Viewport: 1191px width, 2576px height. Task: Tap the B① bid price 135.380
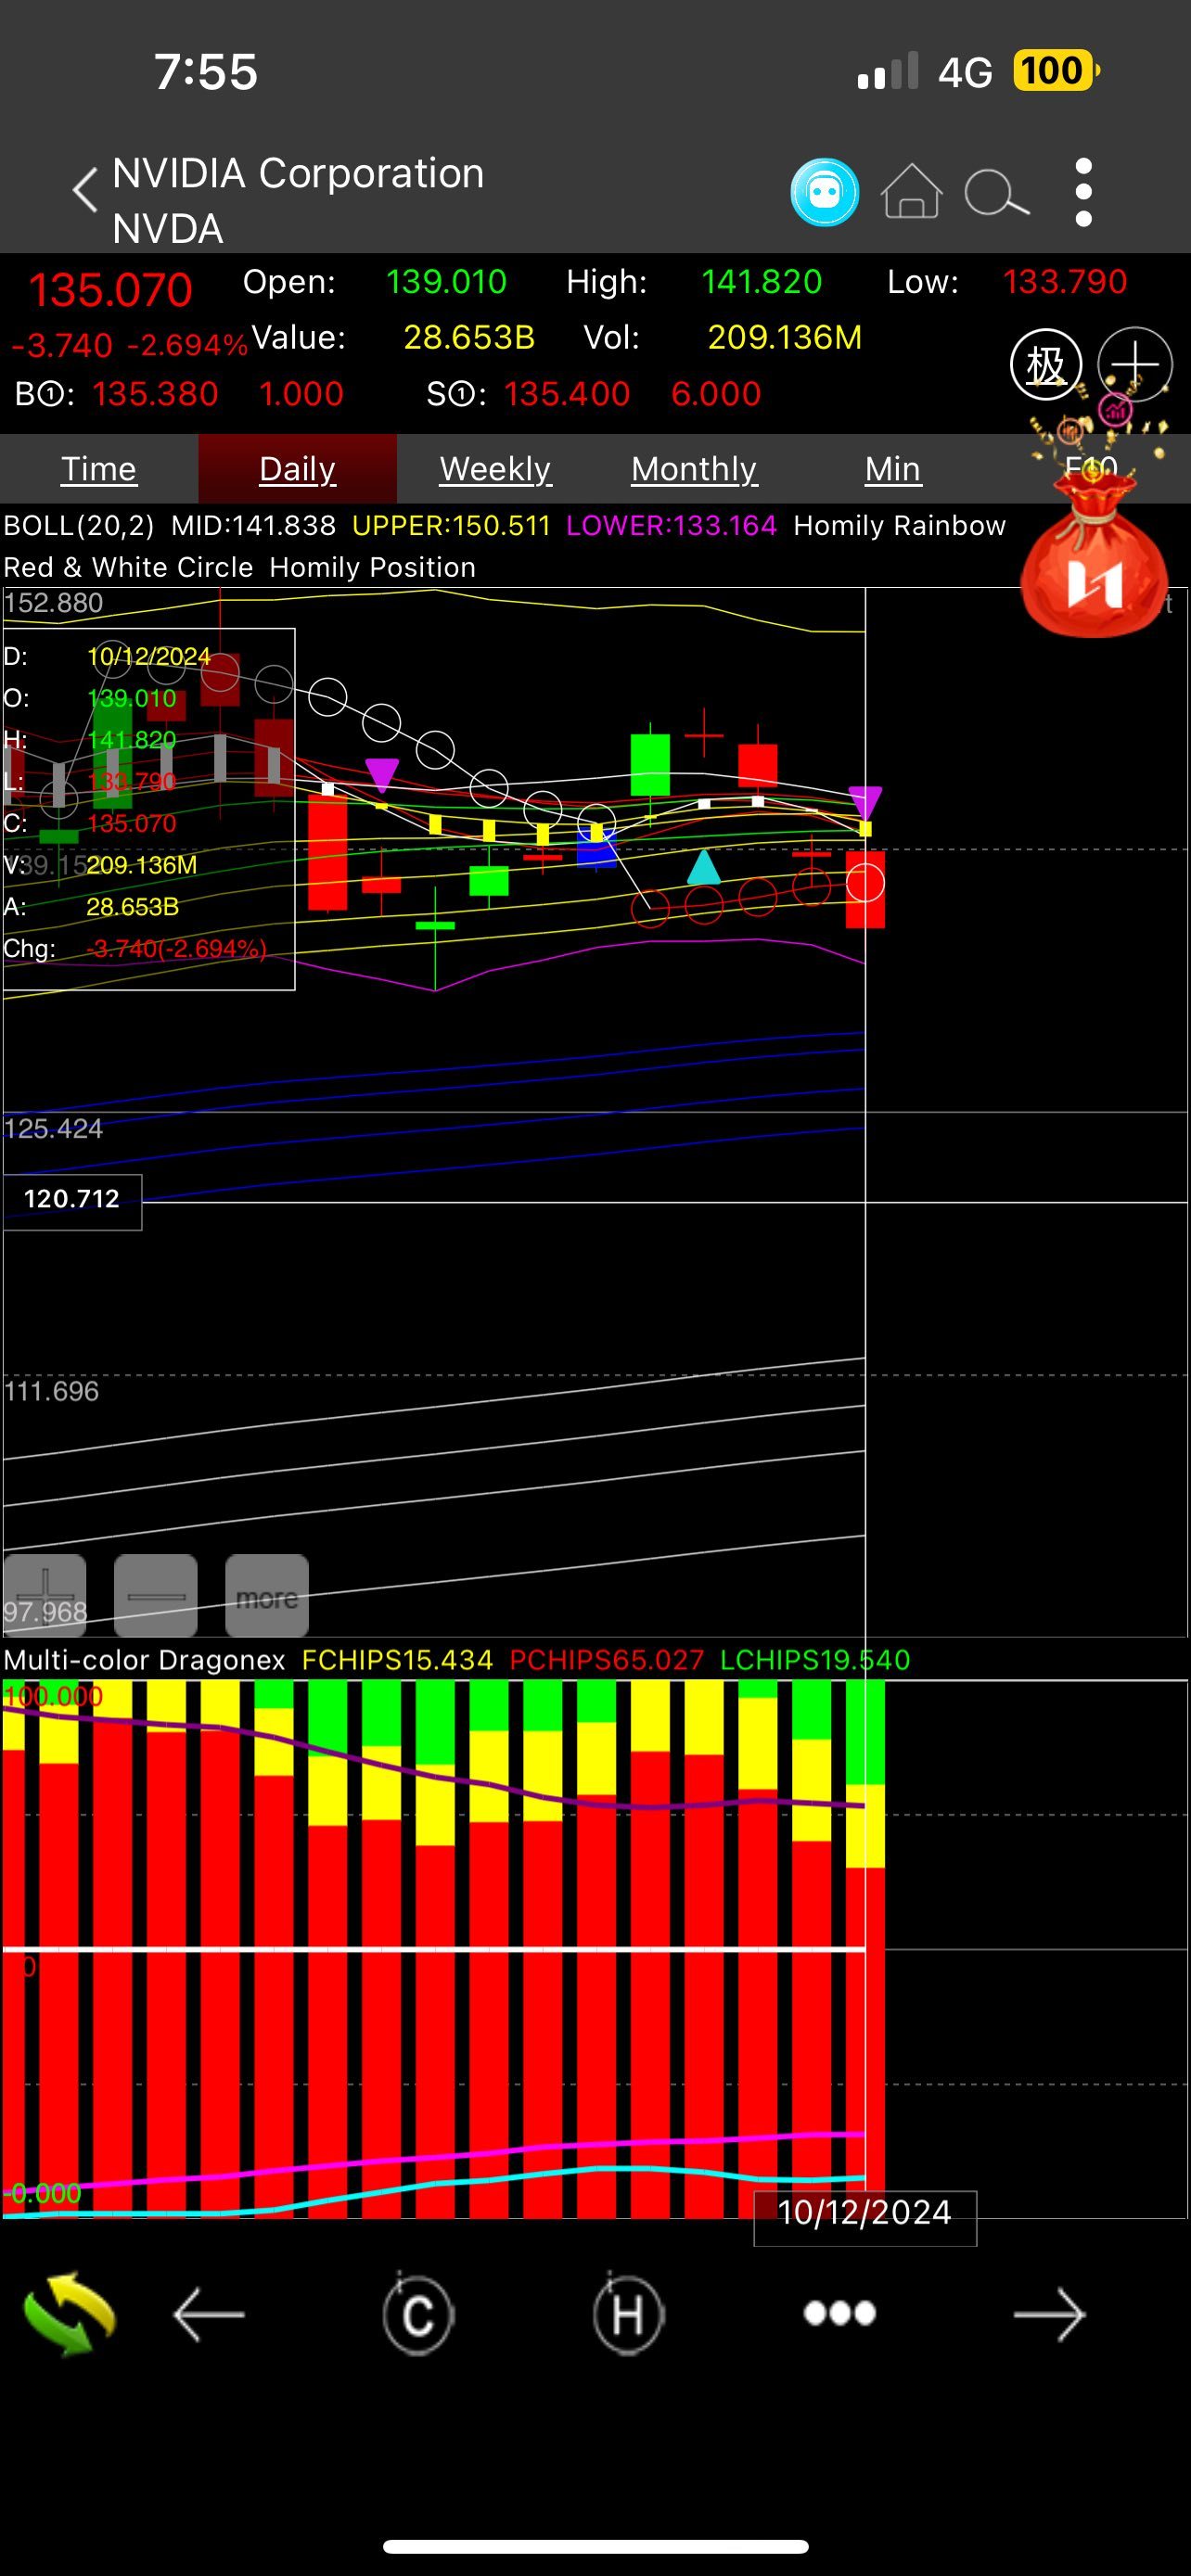(155, 394)
